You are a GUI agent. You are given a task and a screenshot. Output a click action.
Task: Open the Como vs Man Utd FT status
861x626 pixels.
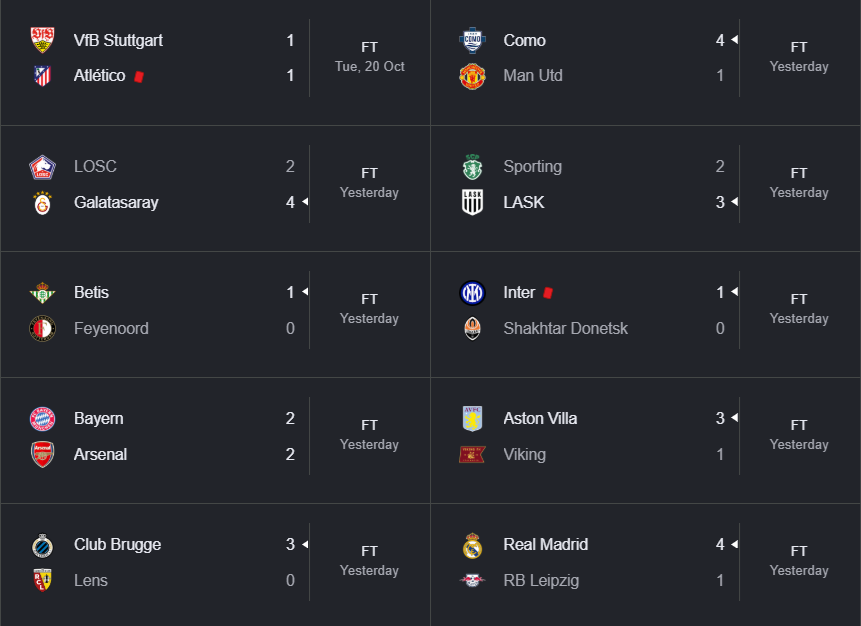[799, 47]
